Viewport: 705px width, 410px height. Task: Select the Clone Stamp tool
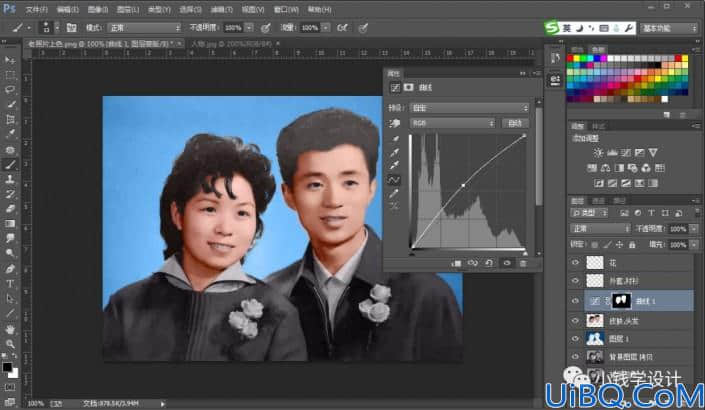point(9,179)
